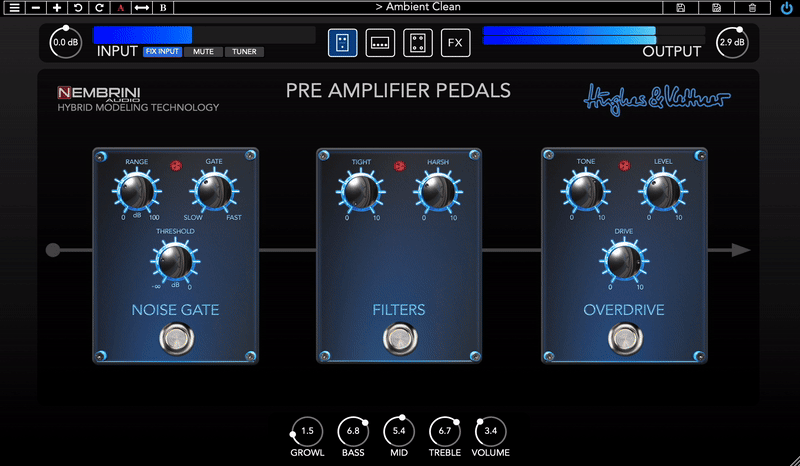Switch to the pre-amp pedals view
Viewport: 800px width, 466px height.
point(342,43)
